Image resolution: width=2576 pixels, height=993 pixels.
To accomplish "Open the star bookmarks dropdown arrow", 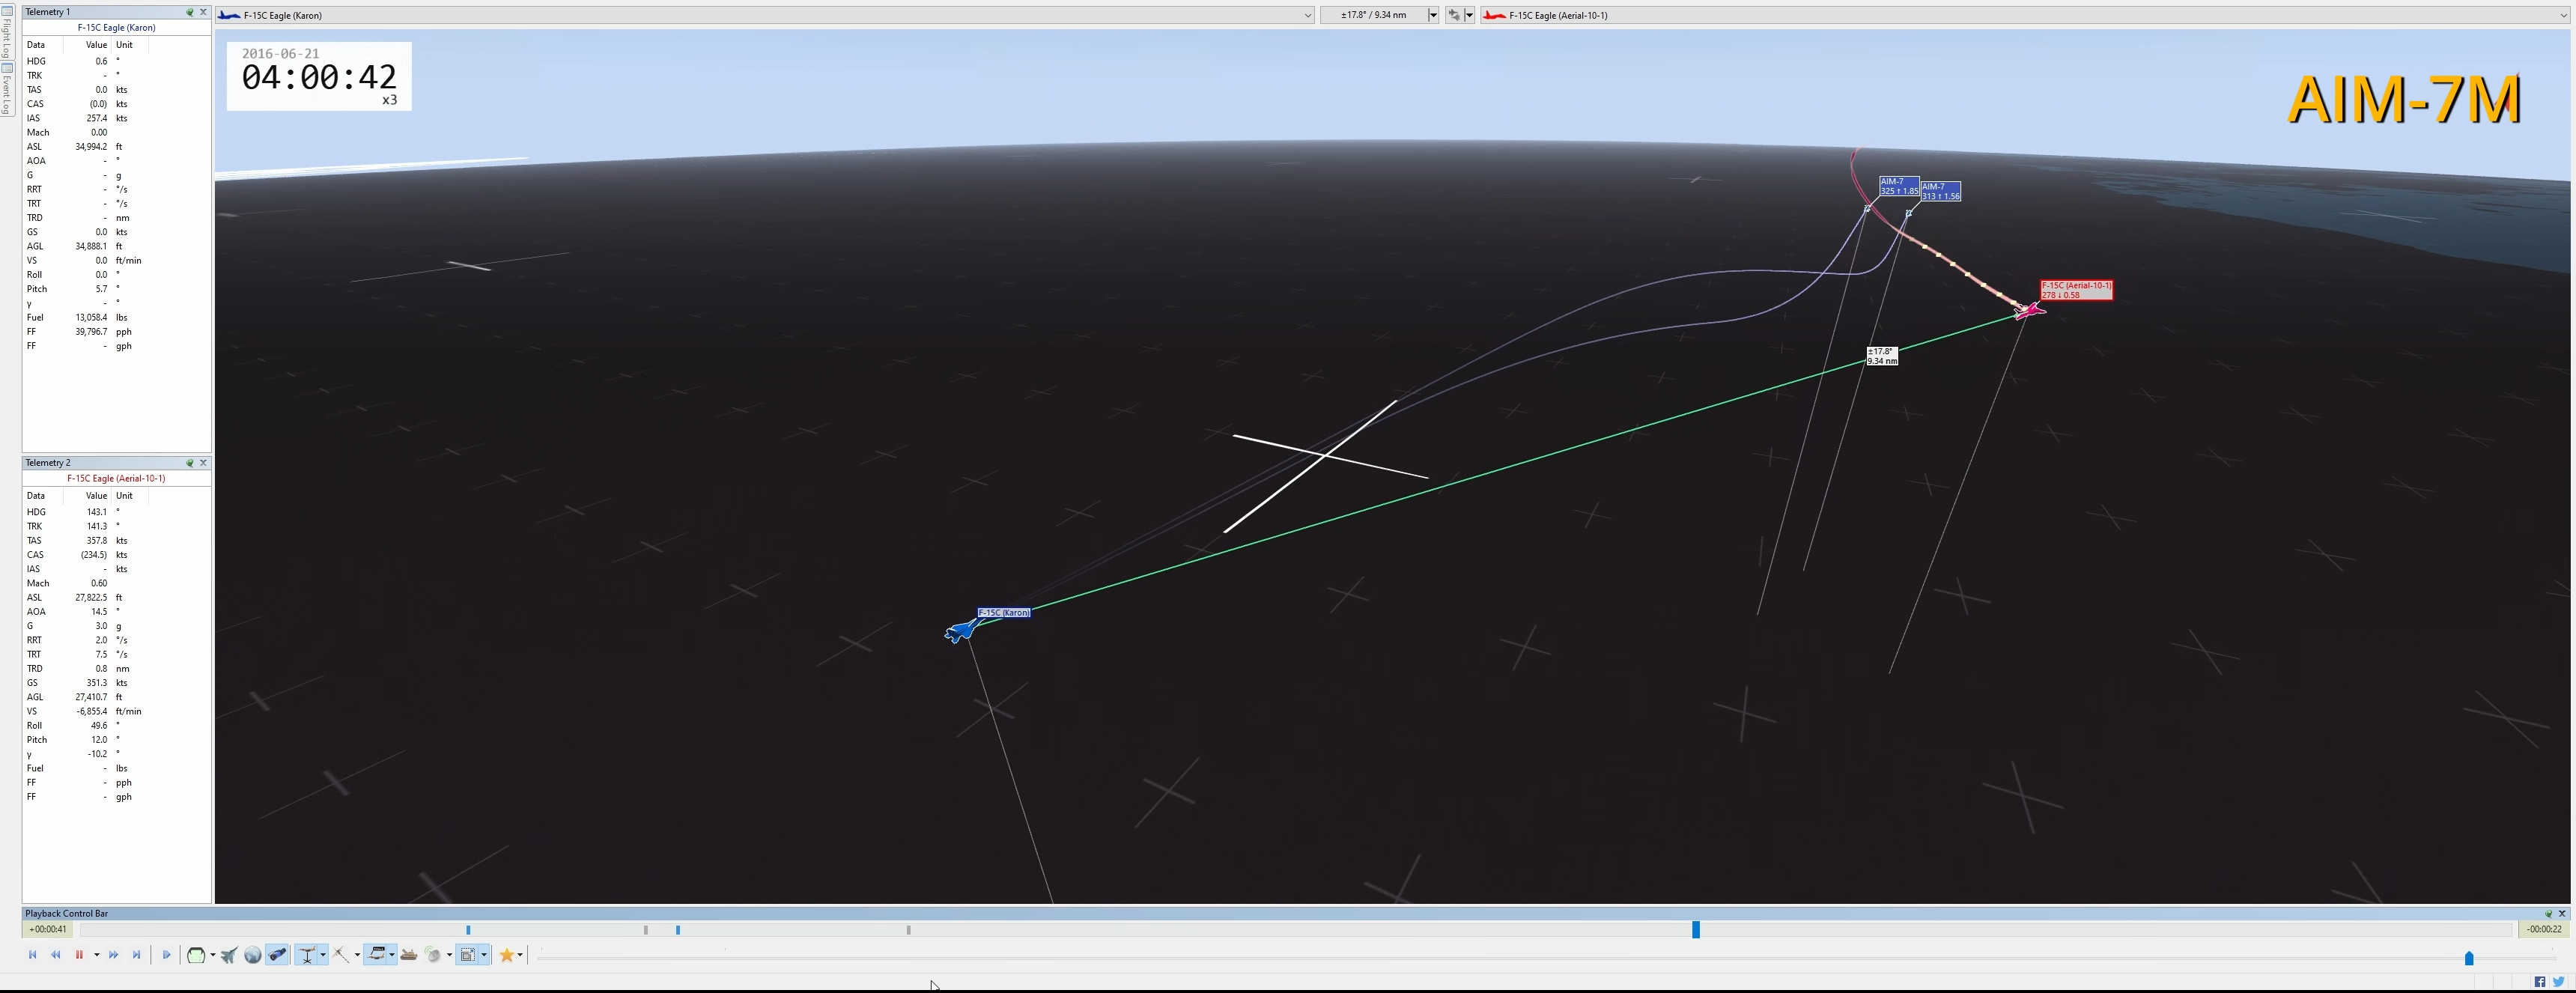I will [x=520, y=955].
